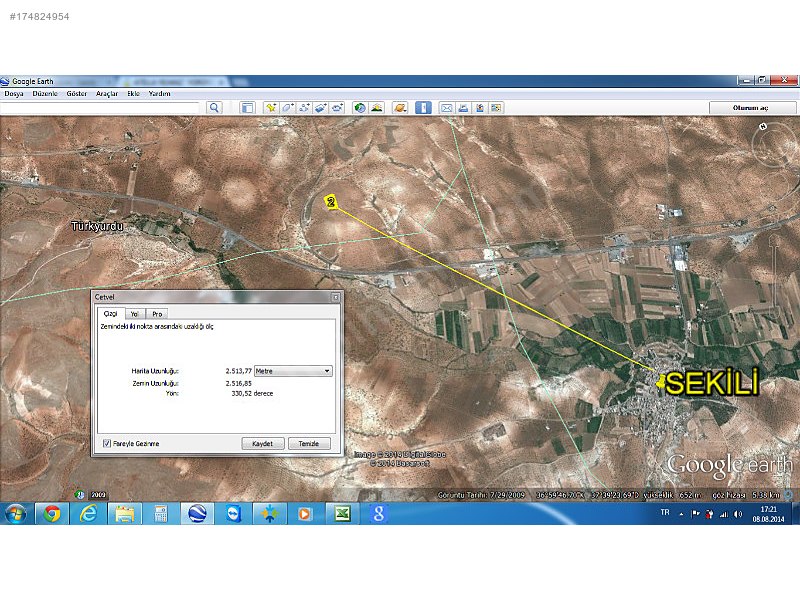Click the view in Google Maps icon

[496, 108]
